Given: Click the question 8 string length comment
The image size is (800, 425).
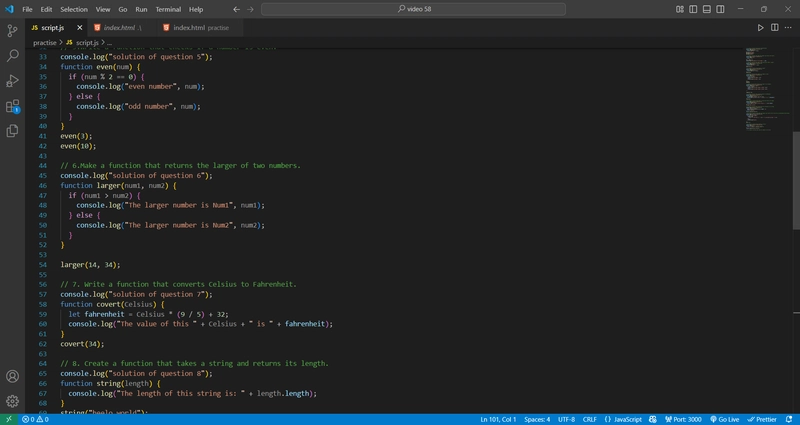Looking at the screenshot, I should tap(194, 363).
